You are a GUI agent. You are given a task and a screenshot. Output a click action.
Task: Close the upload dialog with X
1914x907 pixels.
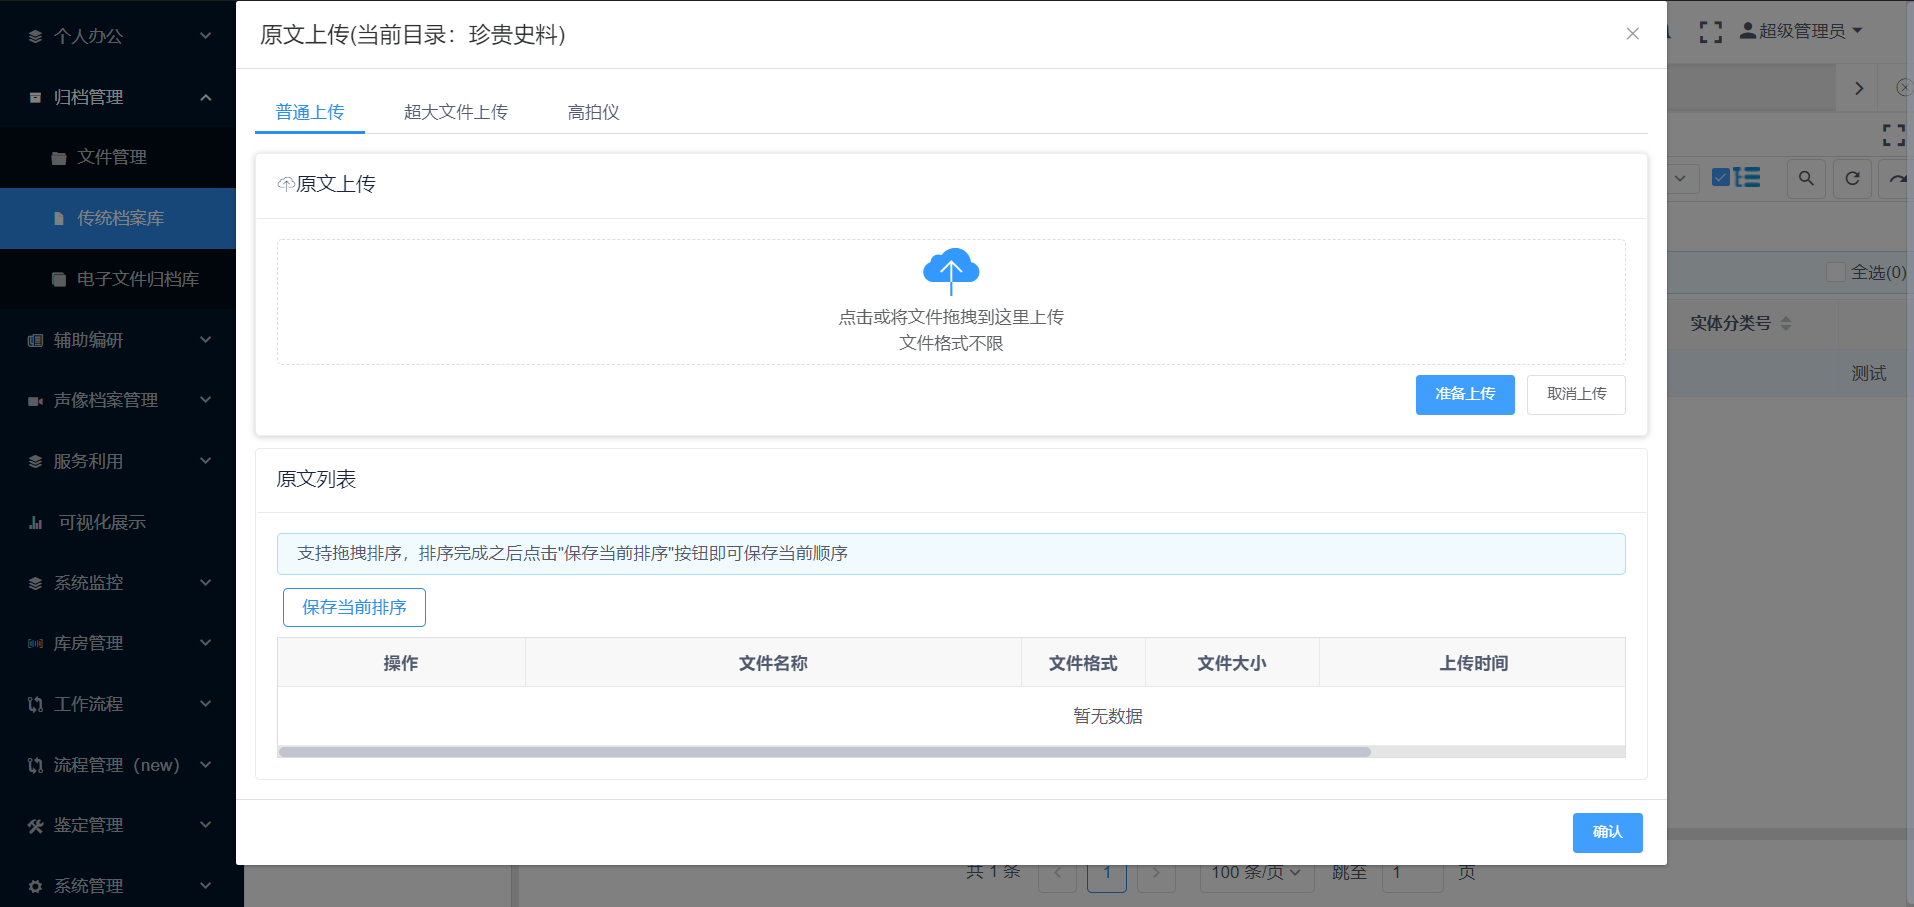(1632, 34)
